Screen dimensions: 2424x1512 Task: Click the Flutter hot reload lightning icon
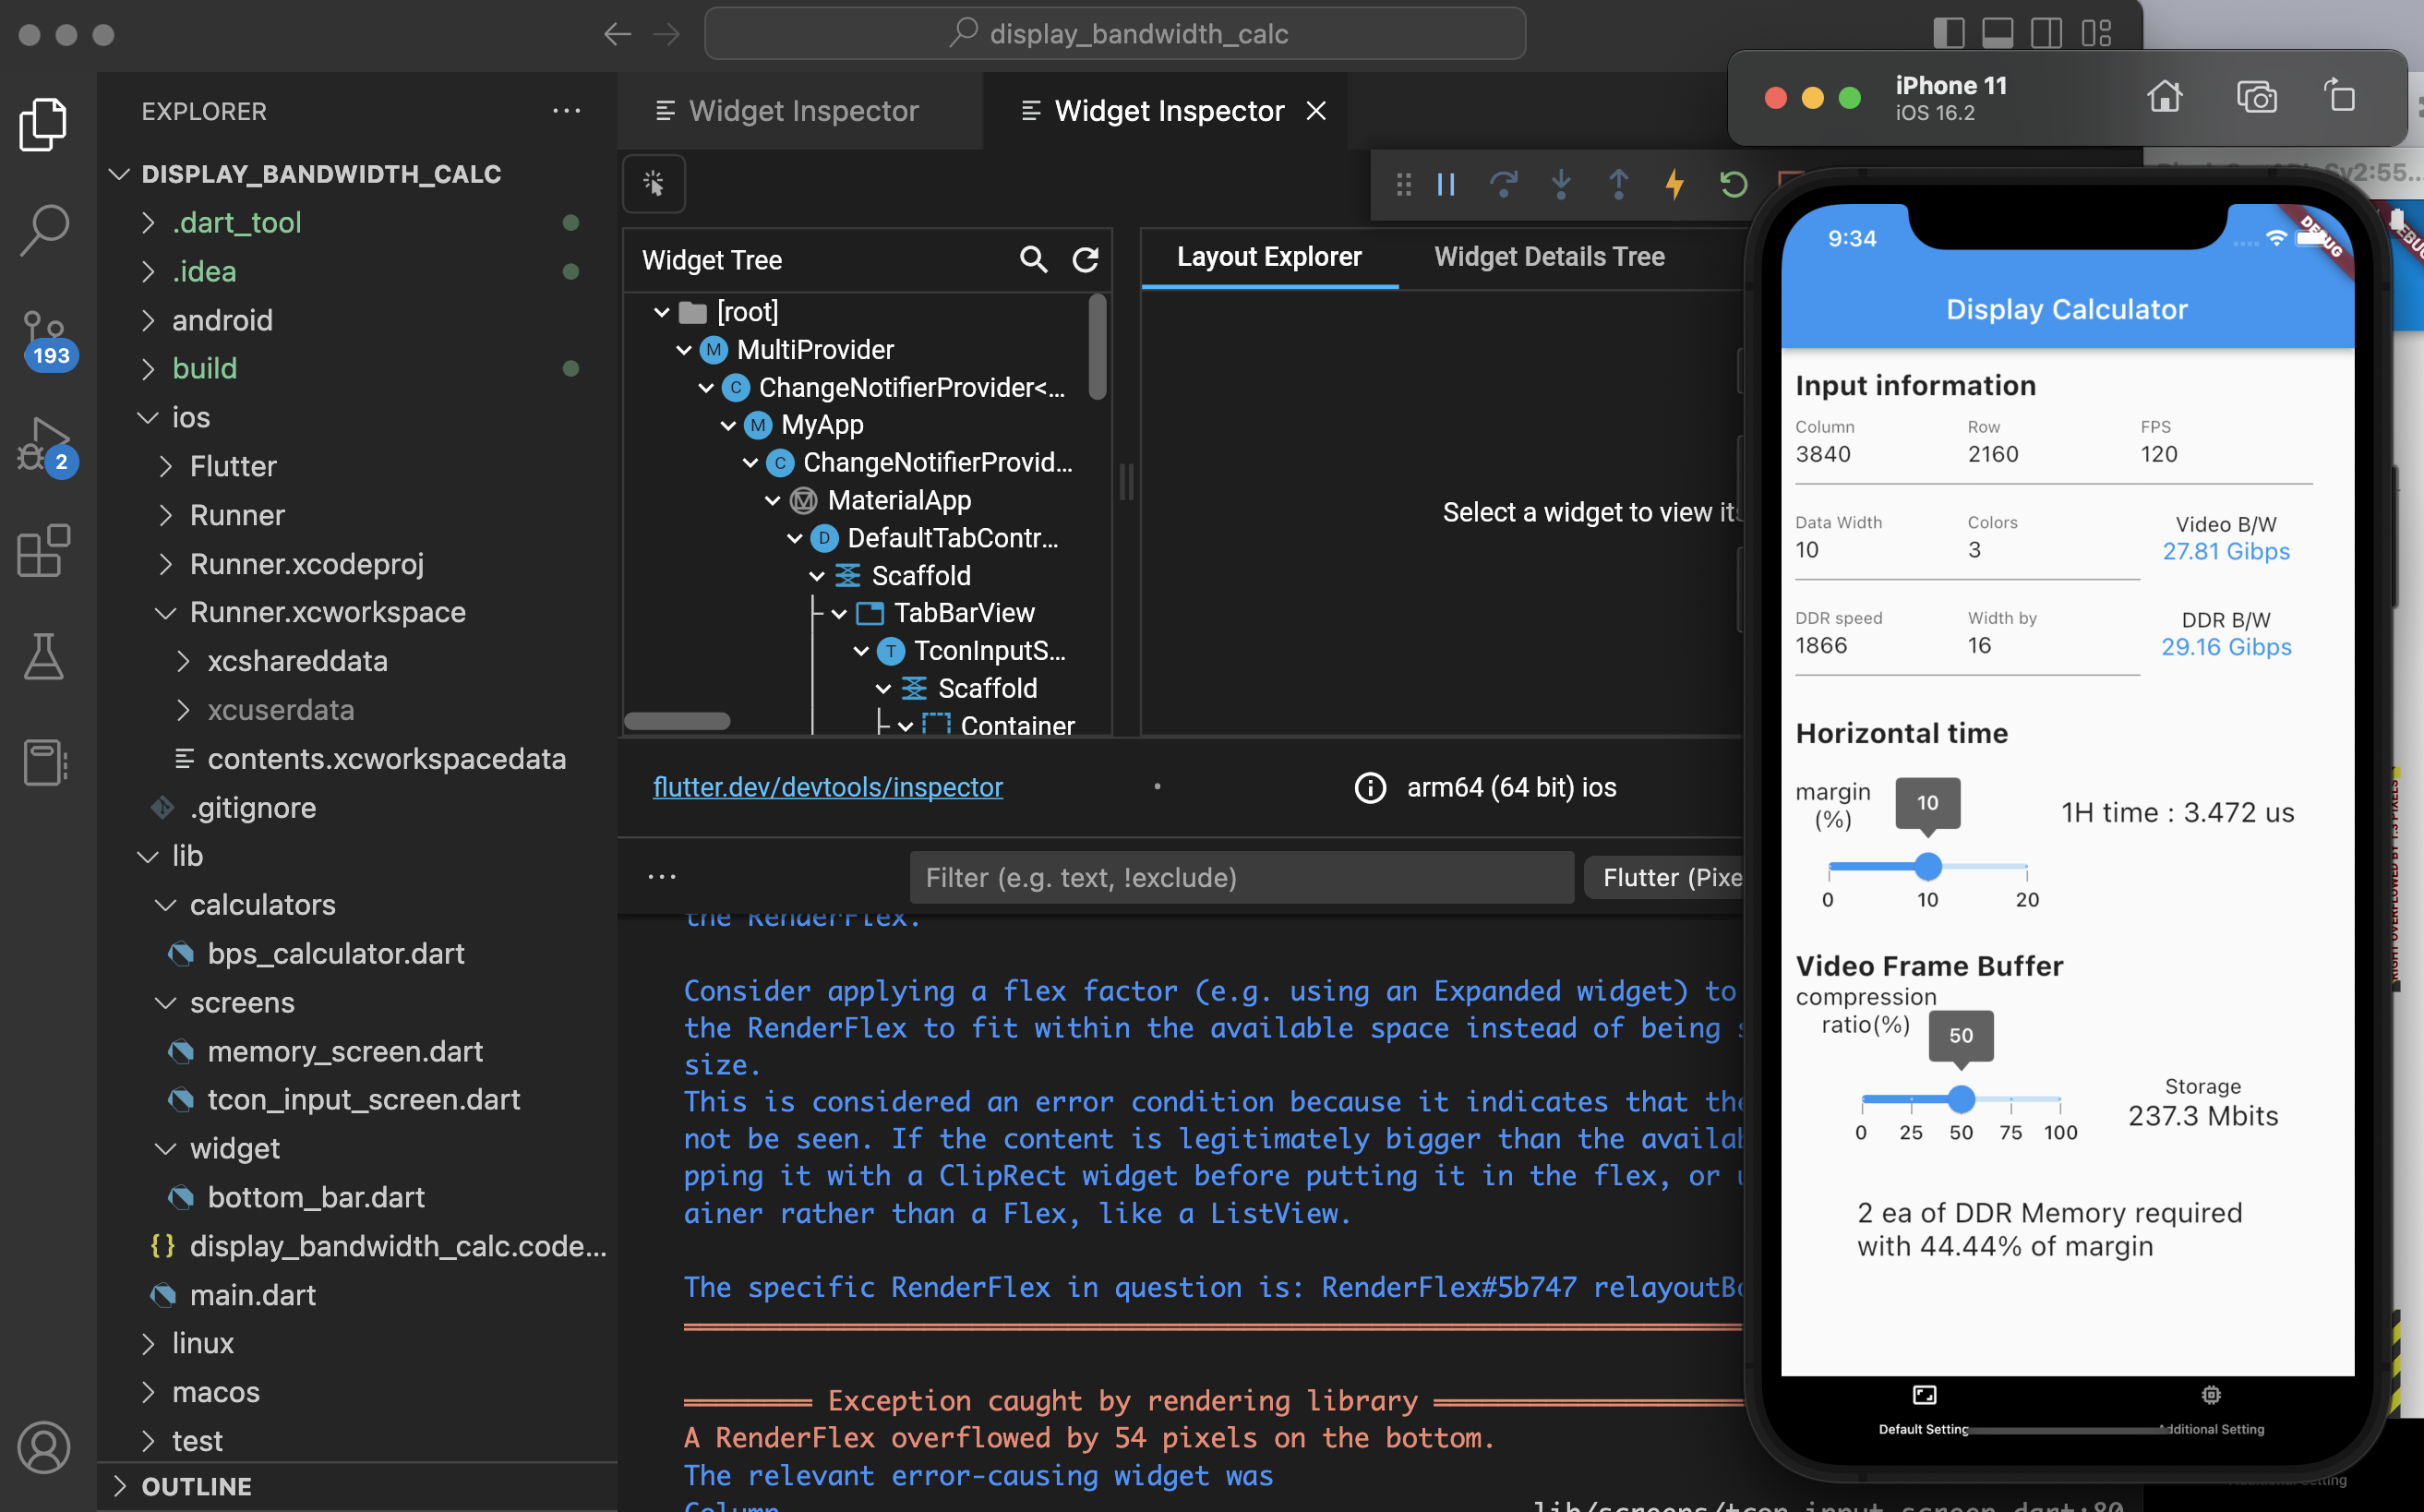(x=1675, y=184)
